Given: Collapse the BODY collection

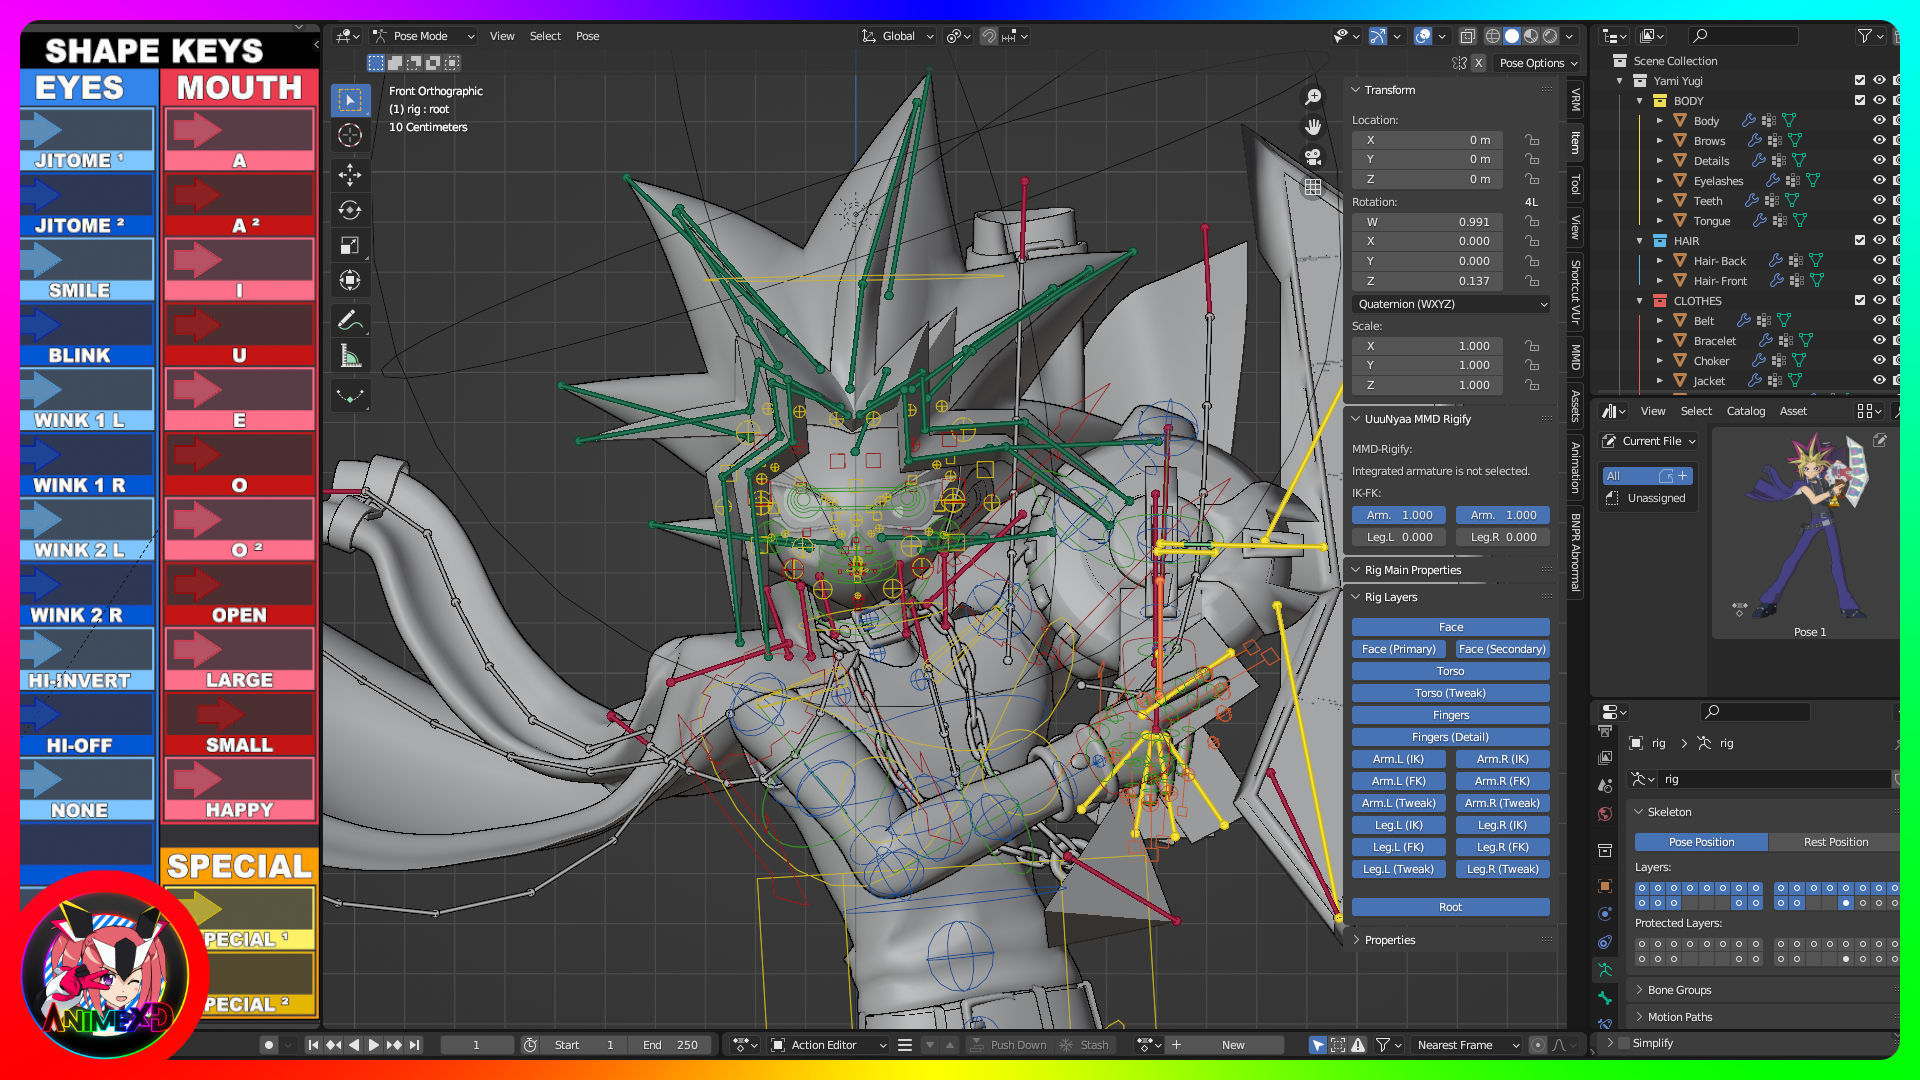Looking at the screenshot, I should [1640, 100].
